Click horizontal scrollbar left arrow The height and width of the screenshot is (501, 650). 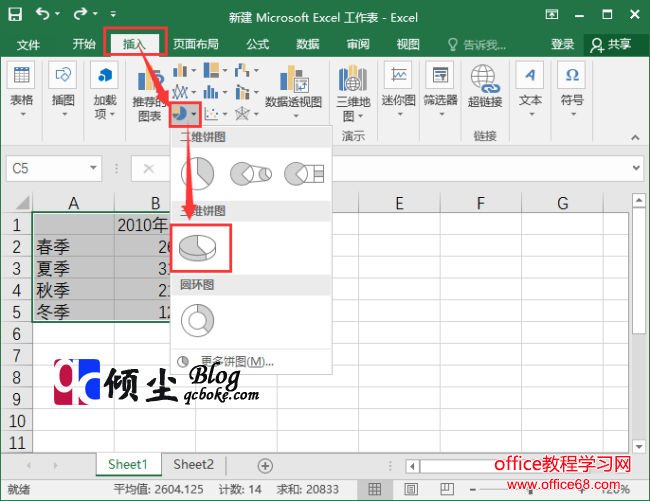tap(412, 466)
